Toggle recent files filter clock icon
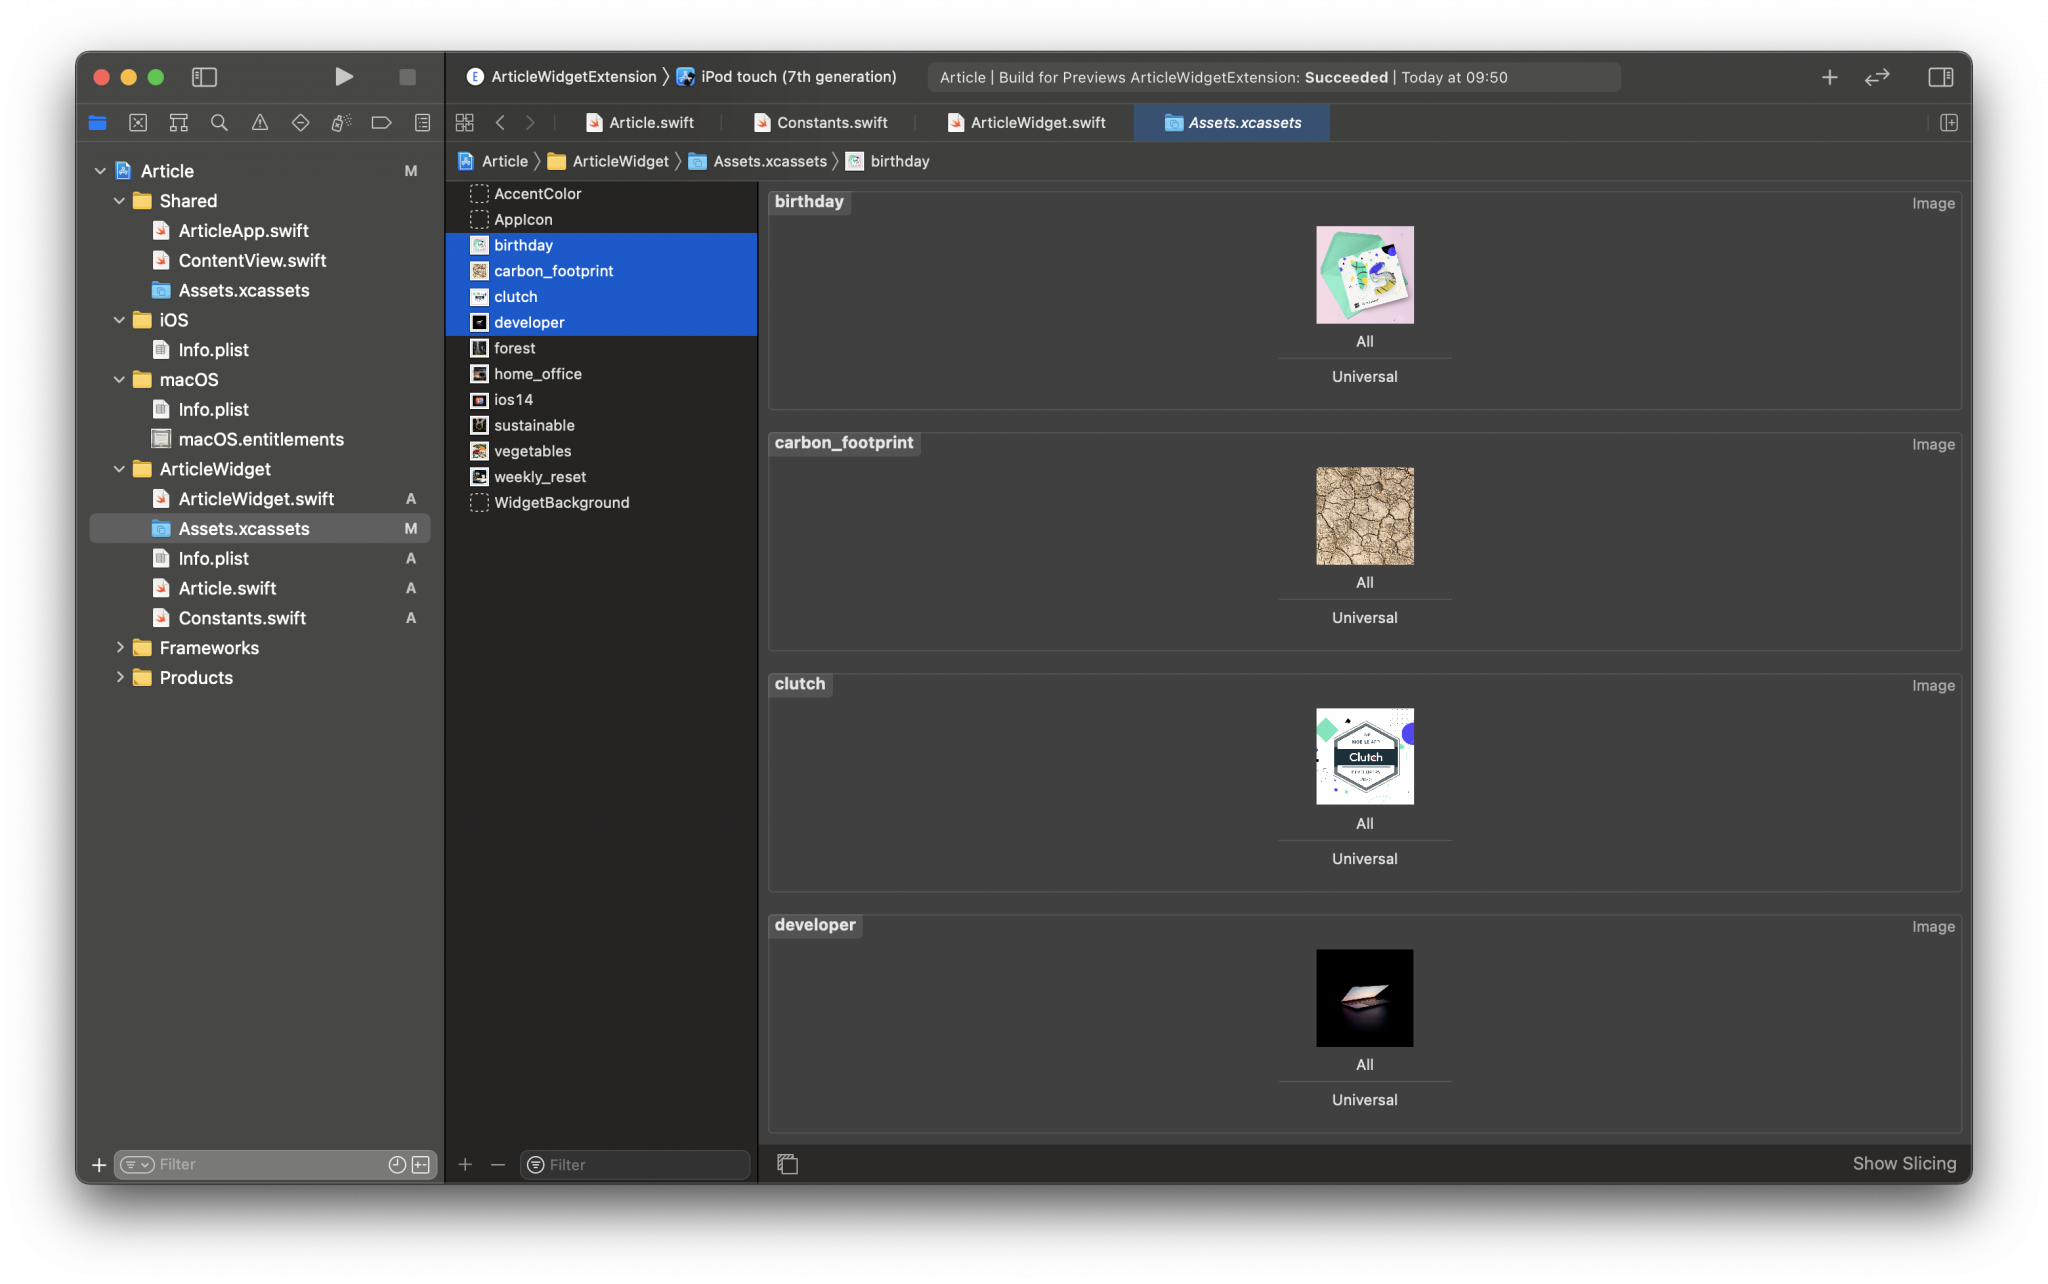The image size is (2048, 1284). pyautogui.click(x=397, y=1164)
